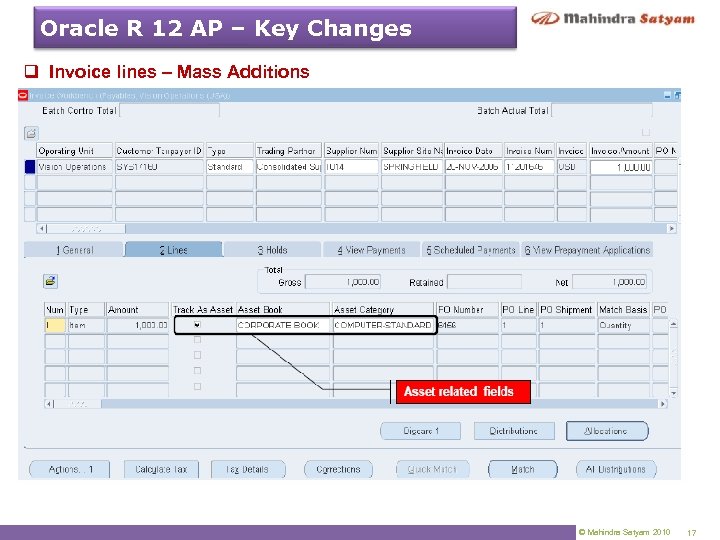
Task: Click the Oracle window title icon
Action: [23, 96]
